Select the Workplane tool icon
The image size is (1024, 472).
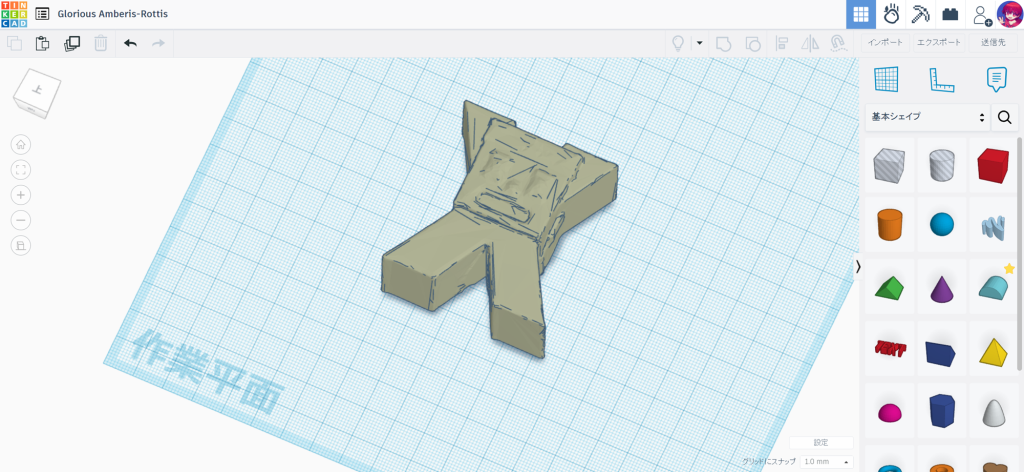(886, 80)
